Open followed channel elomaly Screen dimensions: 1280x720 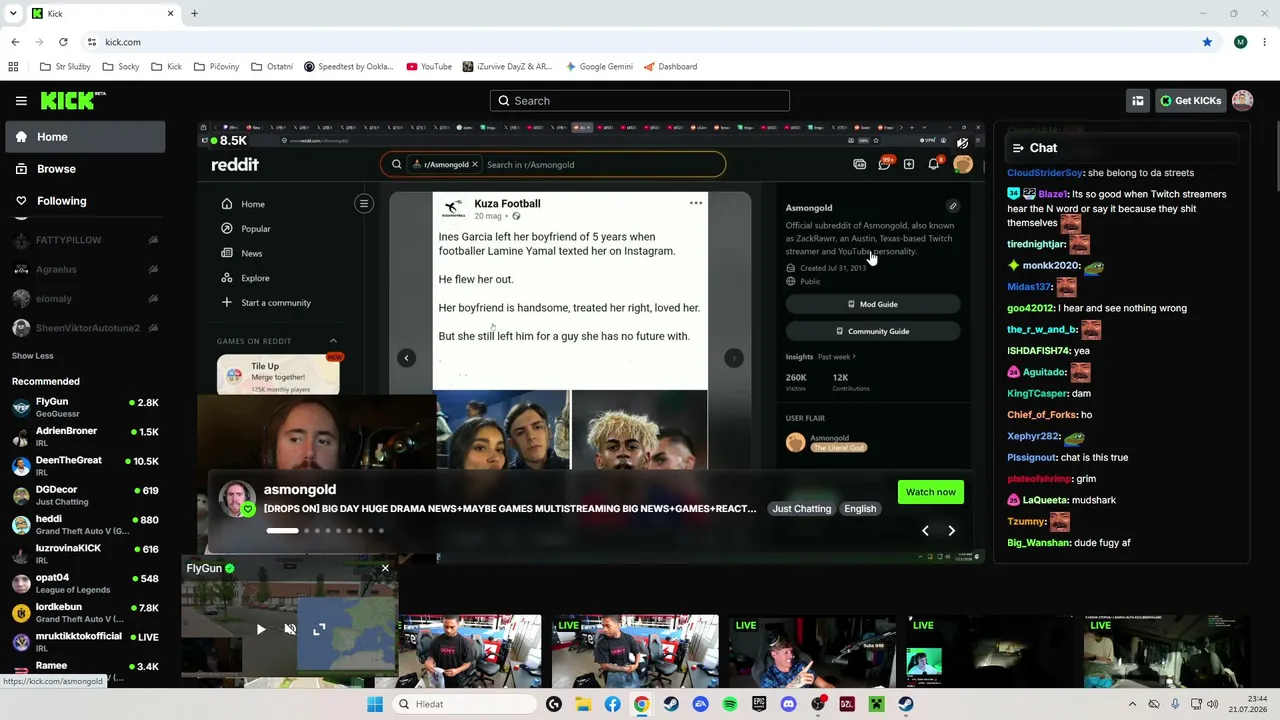coord(85,298)
